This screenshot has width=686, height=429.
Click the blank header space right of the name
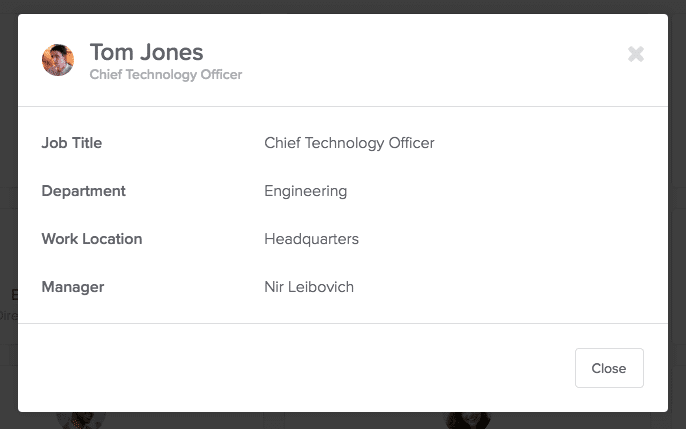pyautogui.click(x=433, y=60)
